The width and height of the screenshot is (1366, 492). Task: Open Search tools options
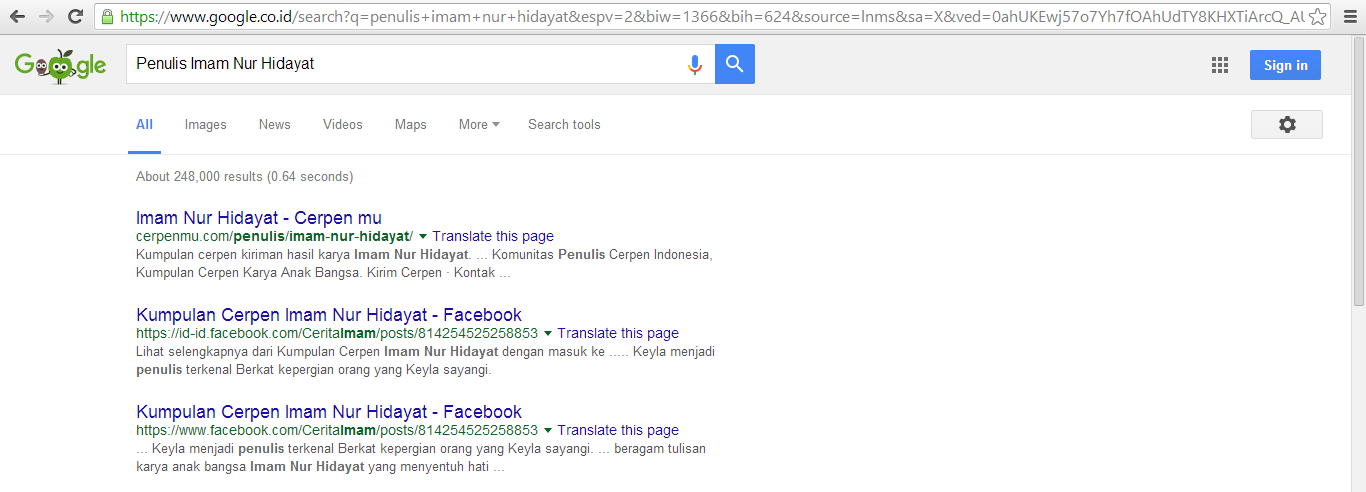point(564,124)
